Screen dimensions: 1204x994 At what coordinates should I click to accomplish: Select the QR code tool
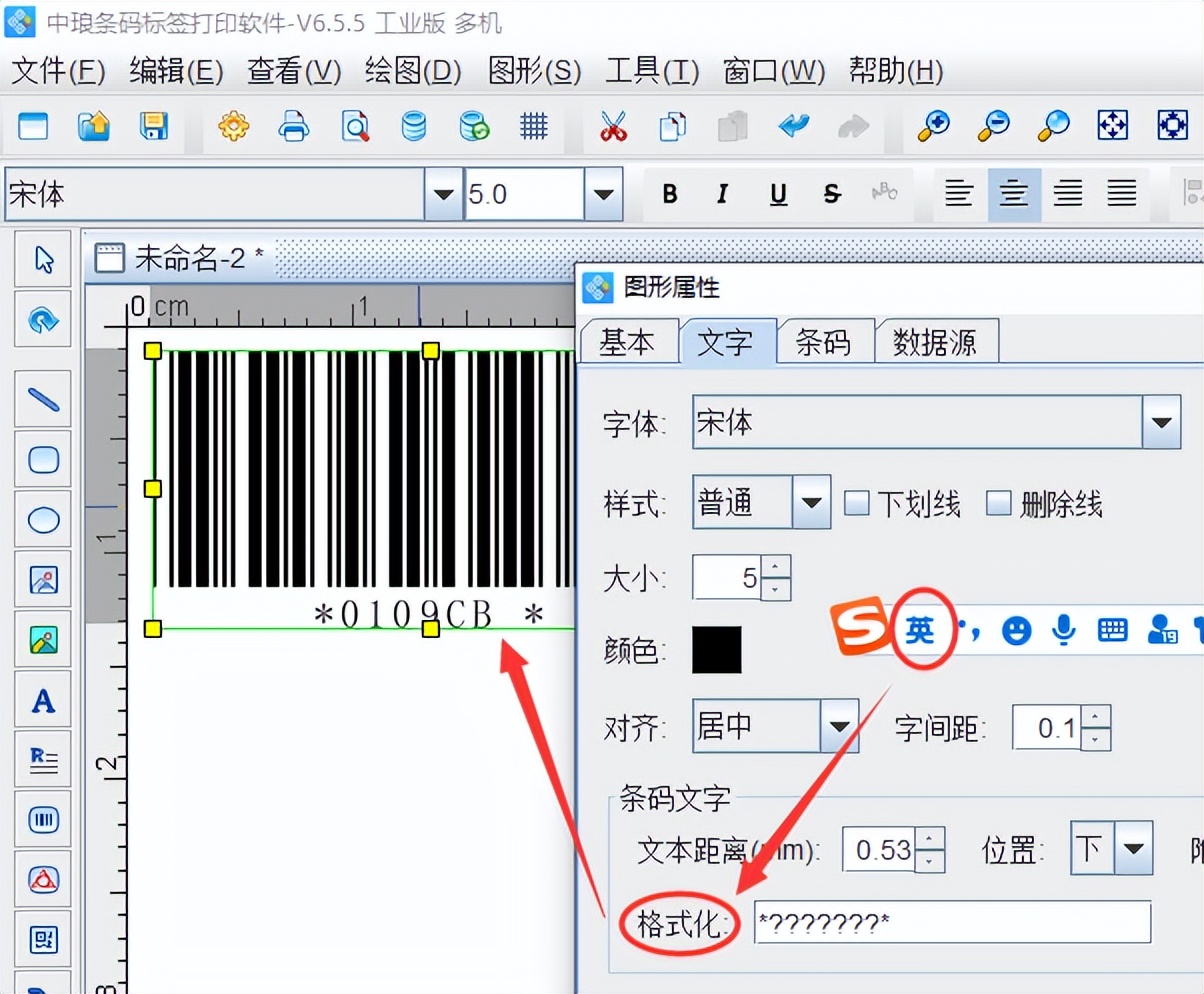pos(43,939)
